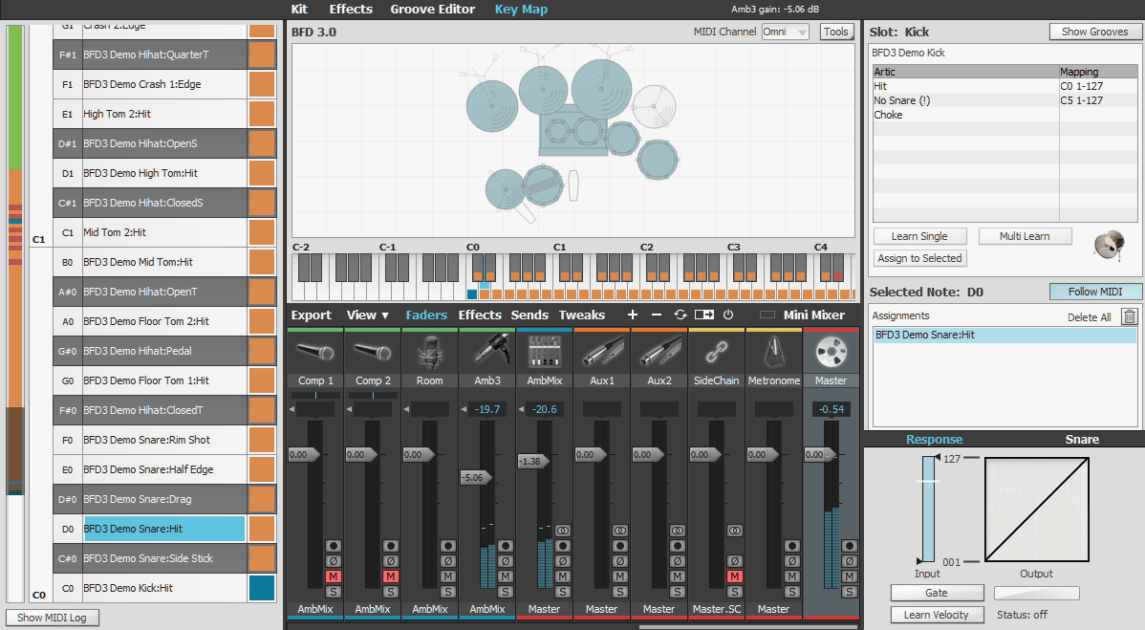Click the Amb3 fader handle at -5.06
The width and height of the screenshot is (1145, 630).
coord(475,477)
